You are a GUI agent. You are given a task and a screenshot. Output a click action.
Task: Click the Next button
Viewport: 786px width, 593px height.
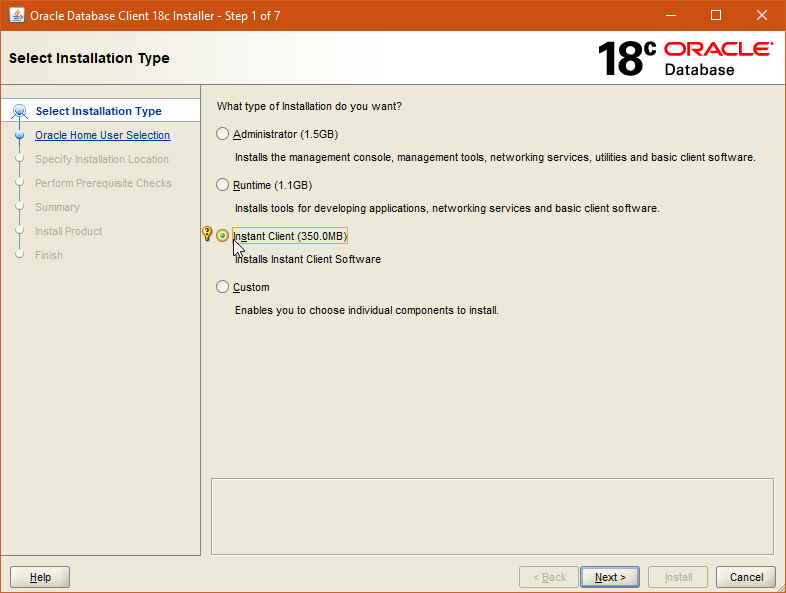610,577
